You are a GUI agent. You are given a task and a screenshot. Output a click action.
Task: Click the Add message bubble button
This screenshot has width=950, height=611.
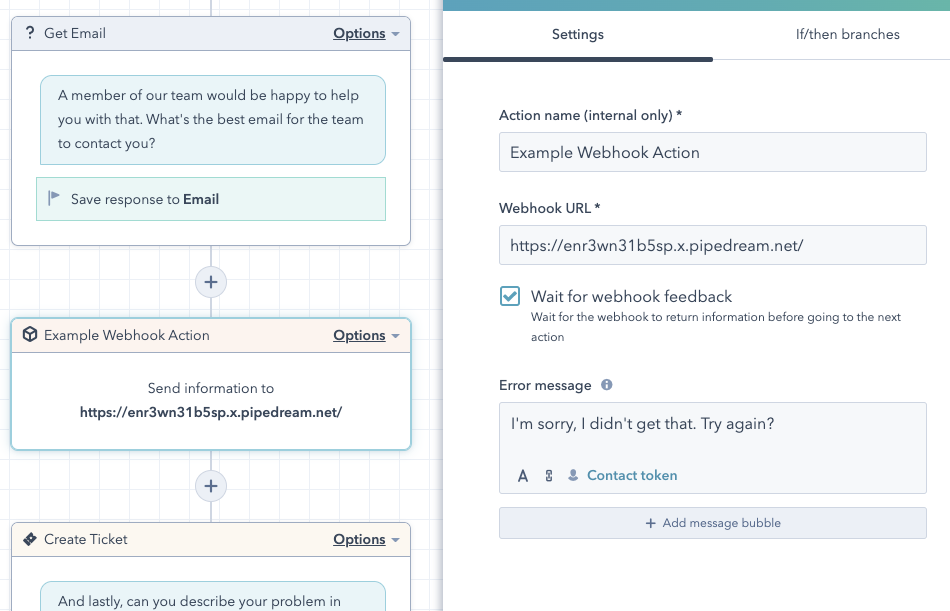[x=712, y=522]
